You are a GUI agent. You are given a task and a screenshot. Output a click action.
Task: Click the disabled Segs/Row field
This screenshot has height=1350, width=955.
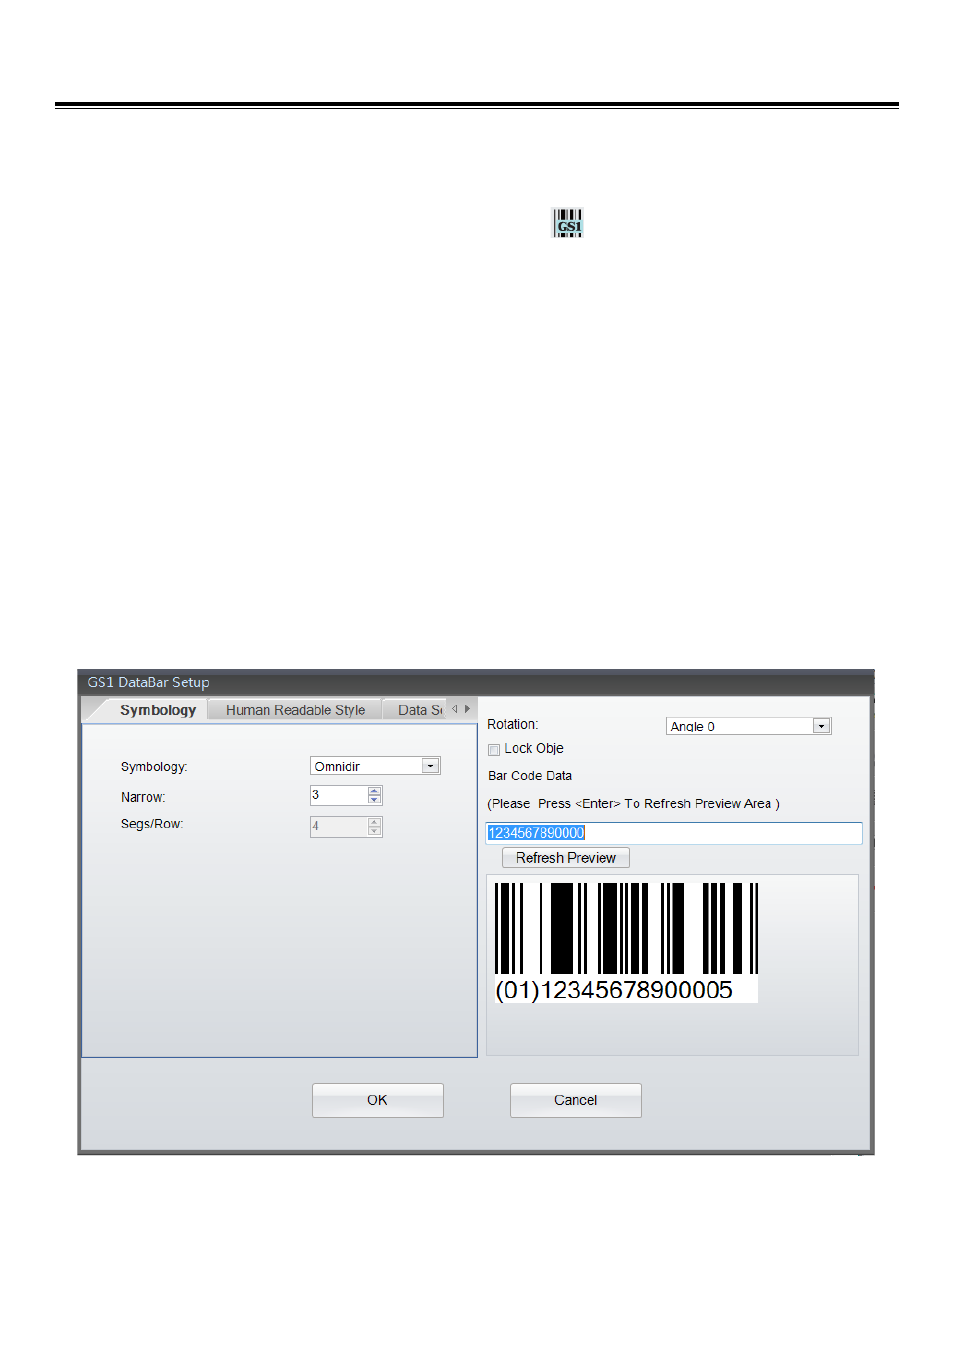[346, 826]
